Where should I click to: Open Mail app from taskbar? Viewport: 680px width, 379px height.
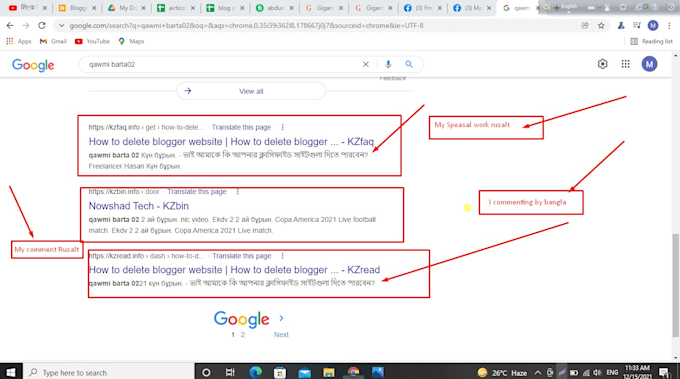point(304,372)
